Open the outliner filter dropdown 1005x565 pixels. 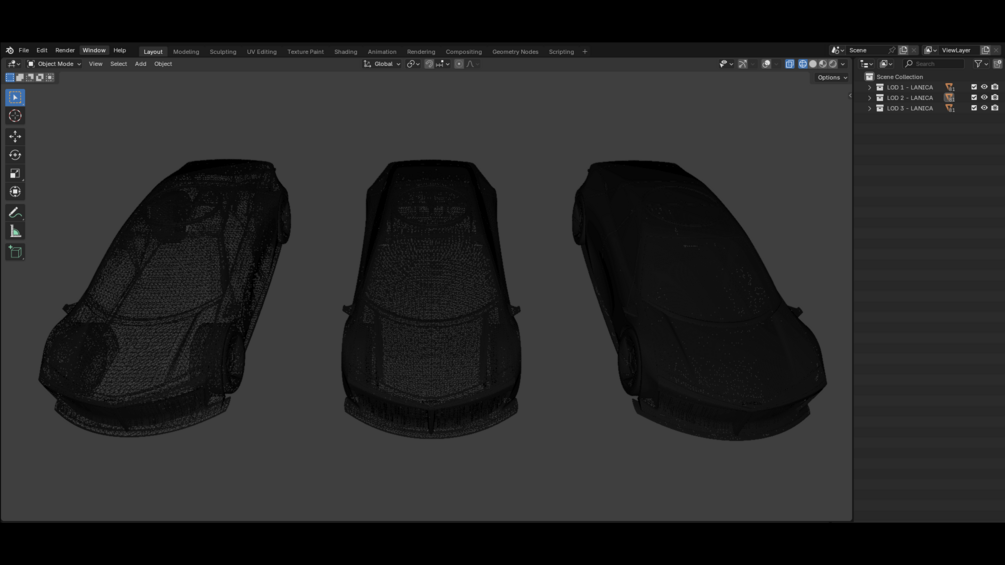point(981,64)
